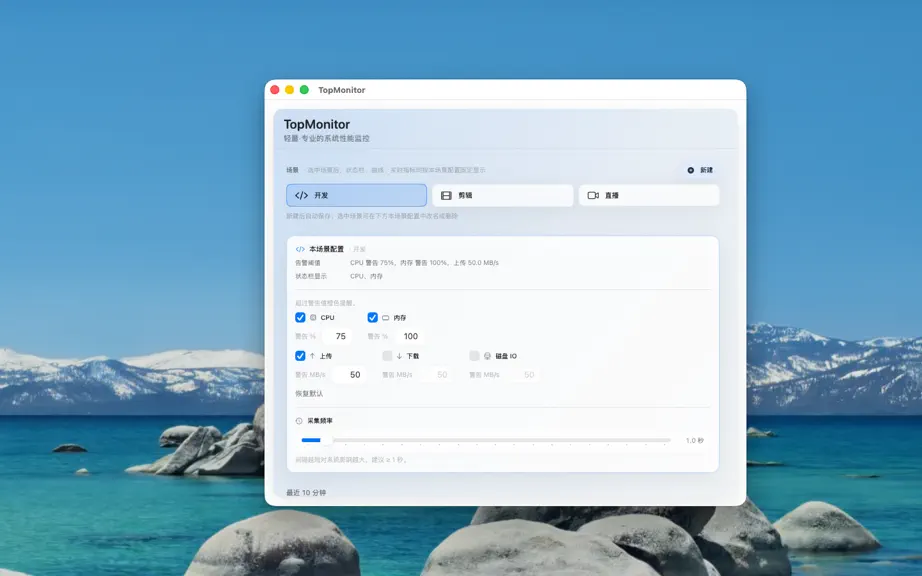Screen dimensions: 922x576
Task: Click the clock icon beside 采集频率
Action: click(x=299, y=421)
